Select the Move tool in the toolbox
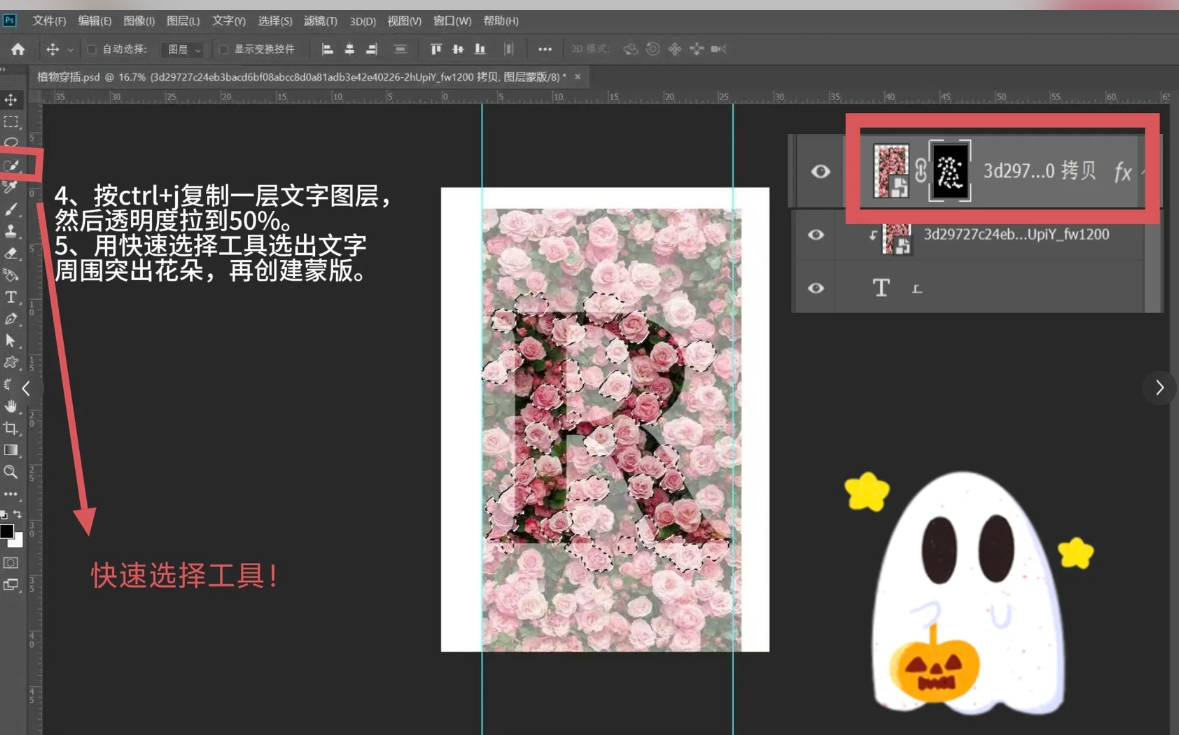The image size is (1179, 735). [11, 100]
